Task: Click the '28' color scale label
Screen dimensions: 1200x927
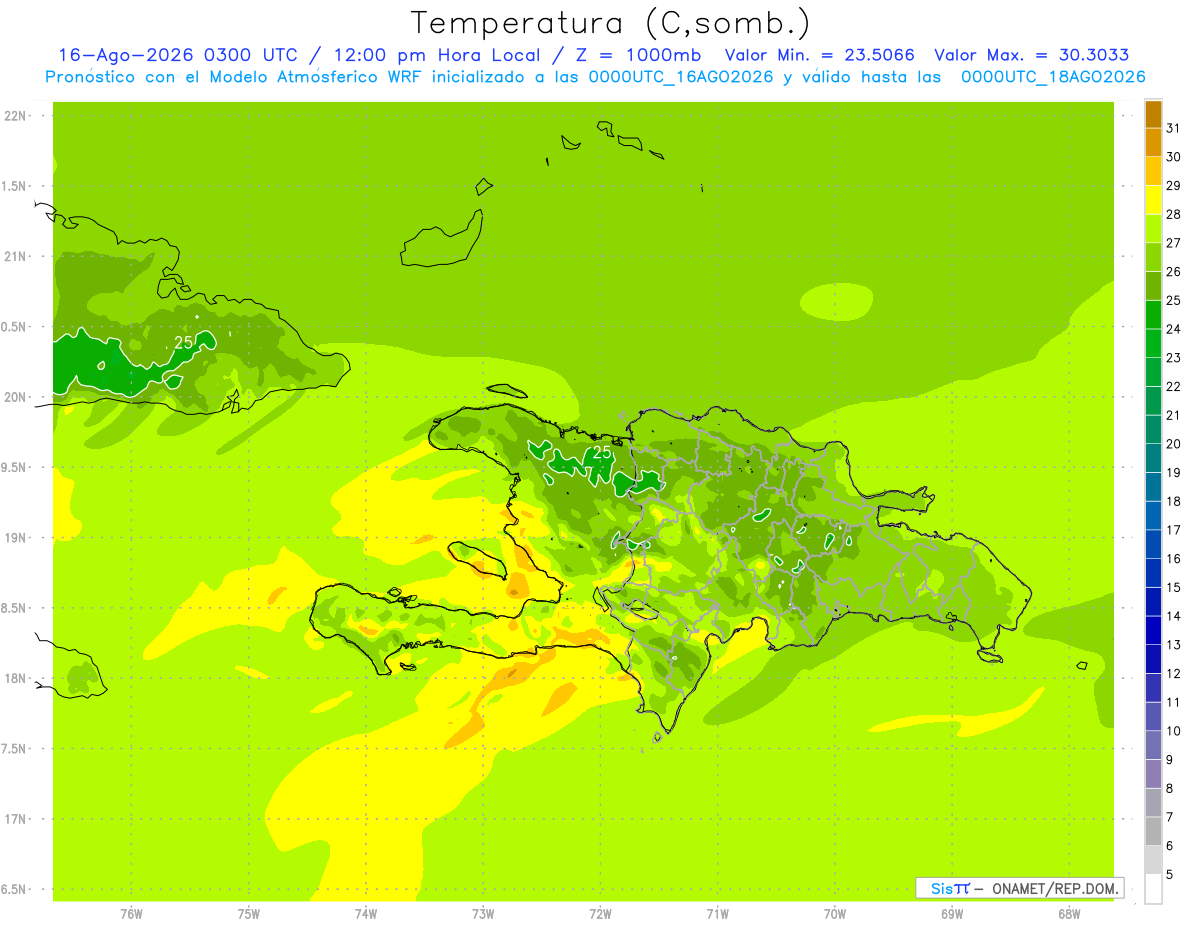Action: click(1173, 214)
